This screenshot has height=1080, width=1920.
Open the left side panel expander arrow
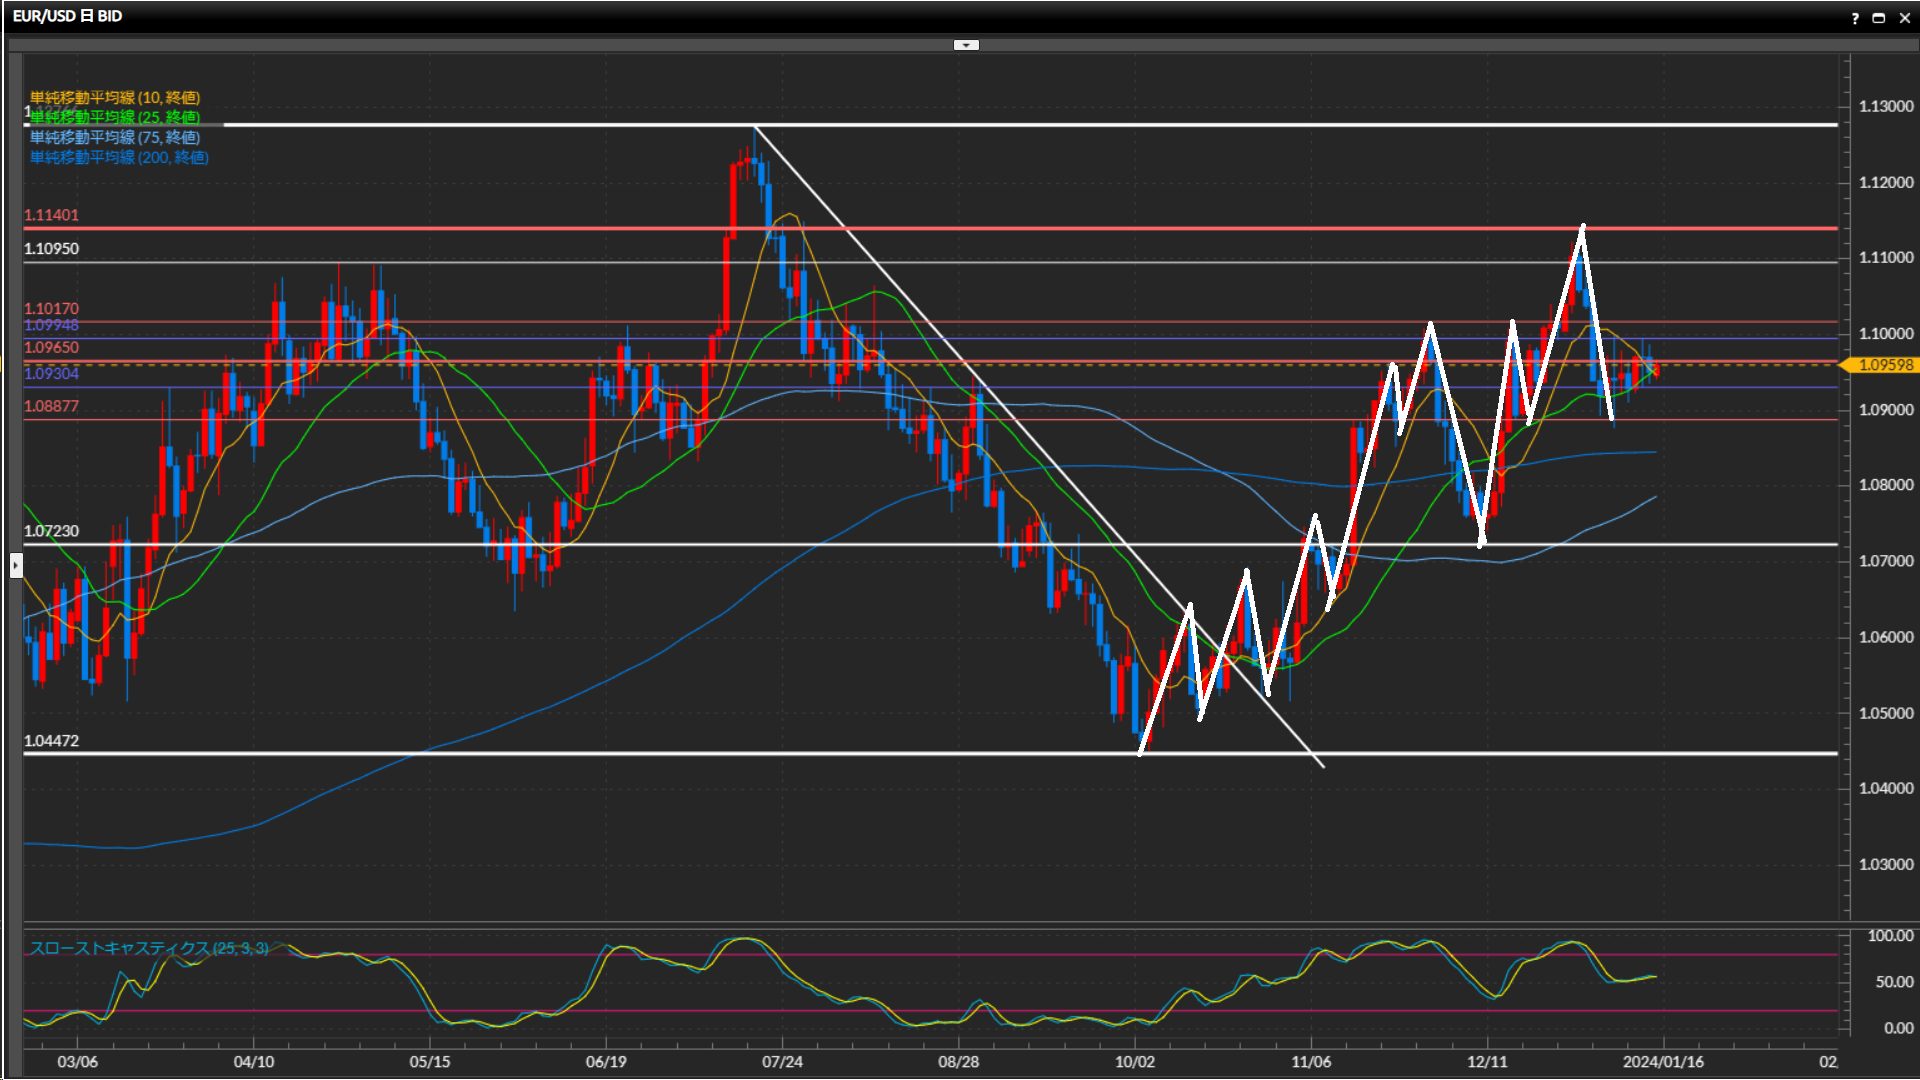click(16, 566)
